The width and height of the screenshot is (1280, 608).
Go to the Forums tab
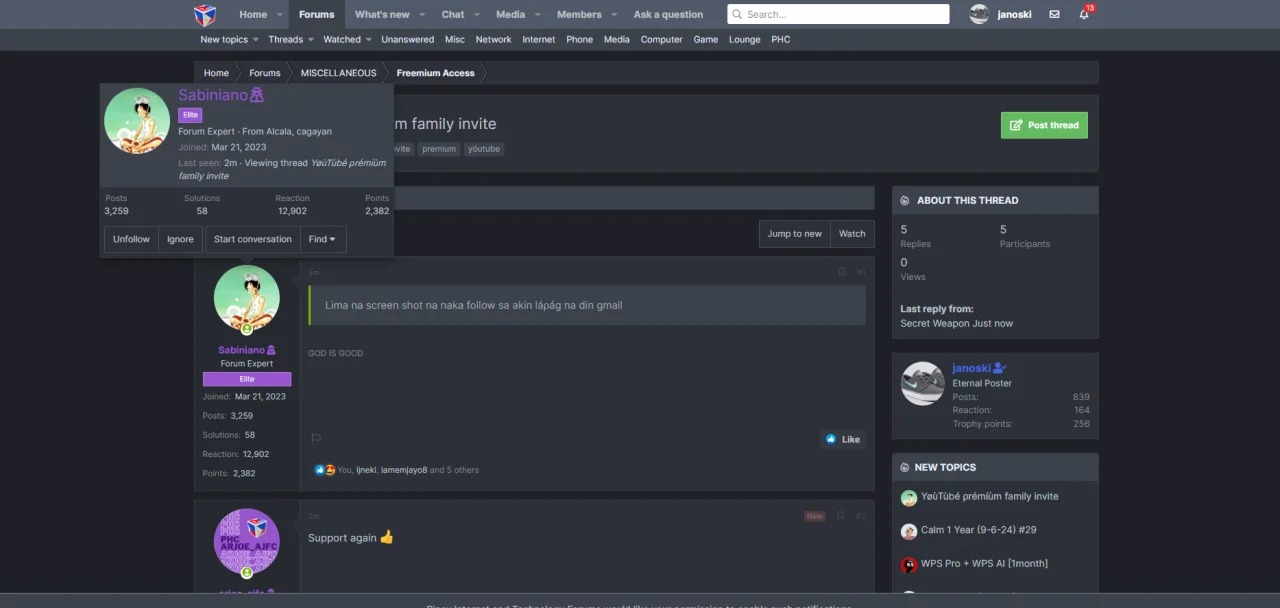click(316, 15)
